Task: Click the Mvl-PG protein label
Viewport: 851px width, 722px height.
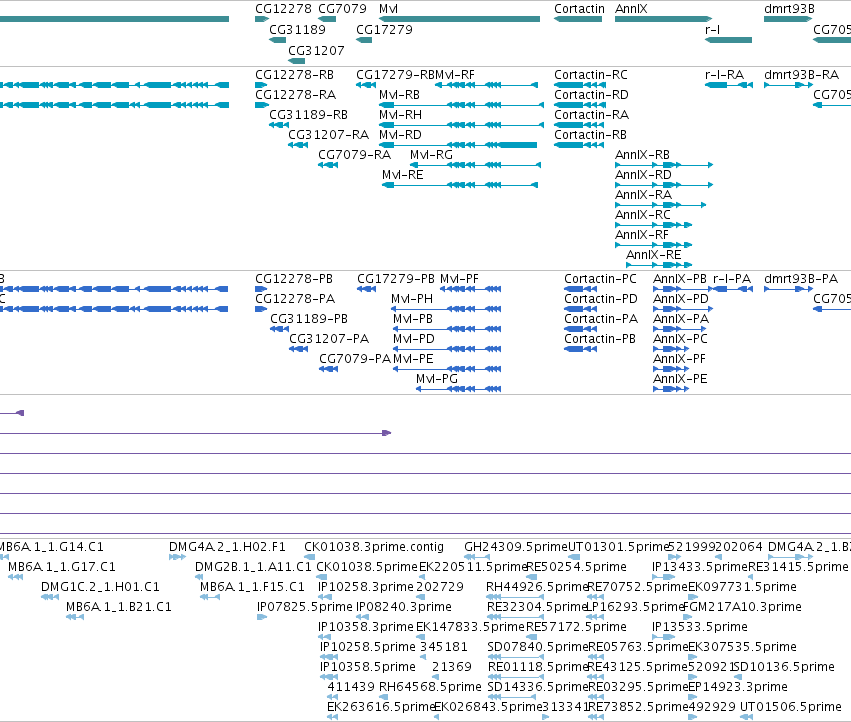Action: tap(436, 378)
